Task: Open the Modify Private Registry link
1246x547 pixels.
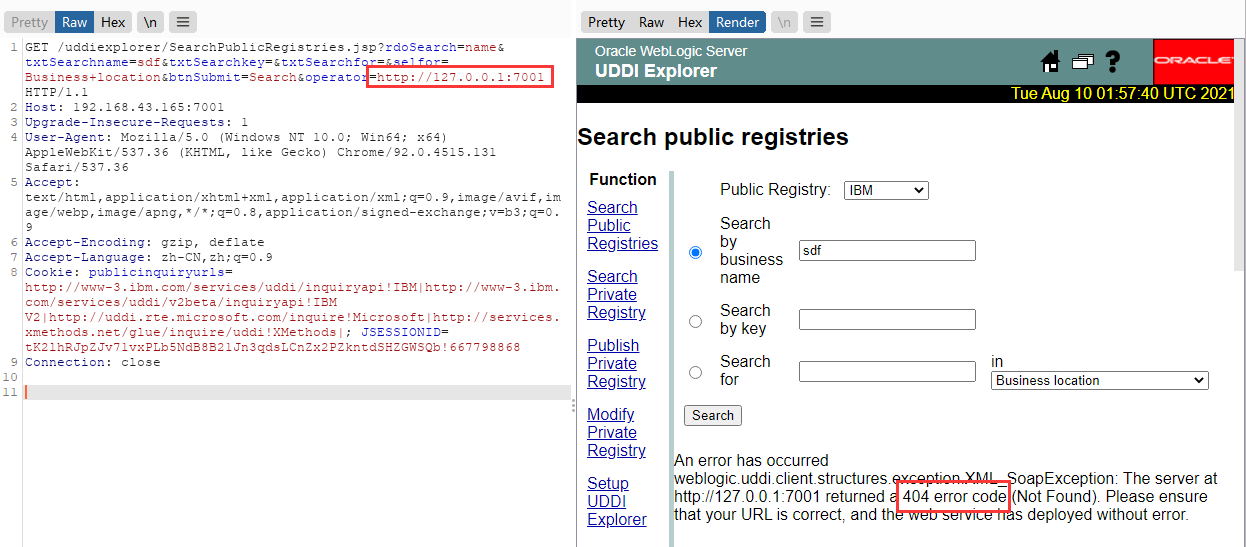Action: tap(616, 432)
